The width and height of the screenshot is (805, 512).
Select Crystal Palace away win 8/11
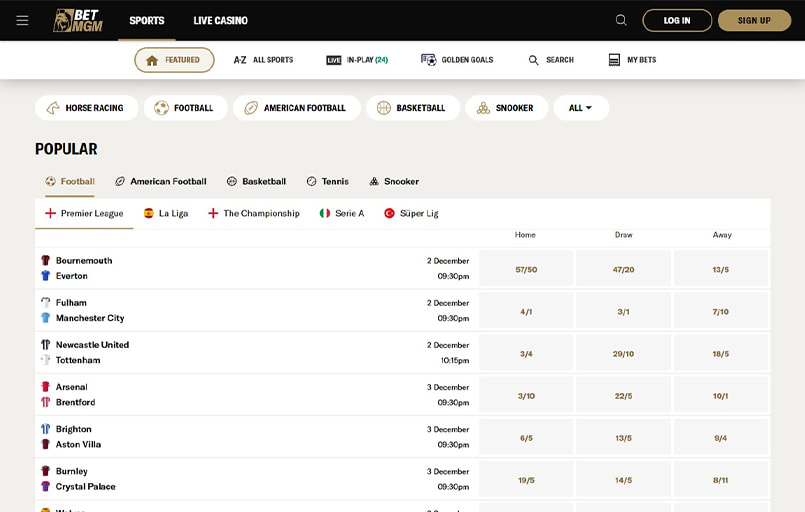coord(721,479)
